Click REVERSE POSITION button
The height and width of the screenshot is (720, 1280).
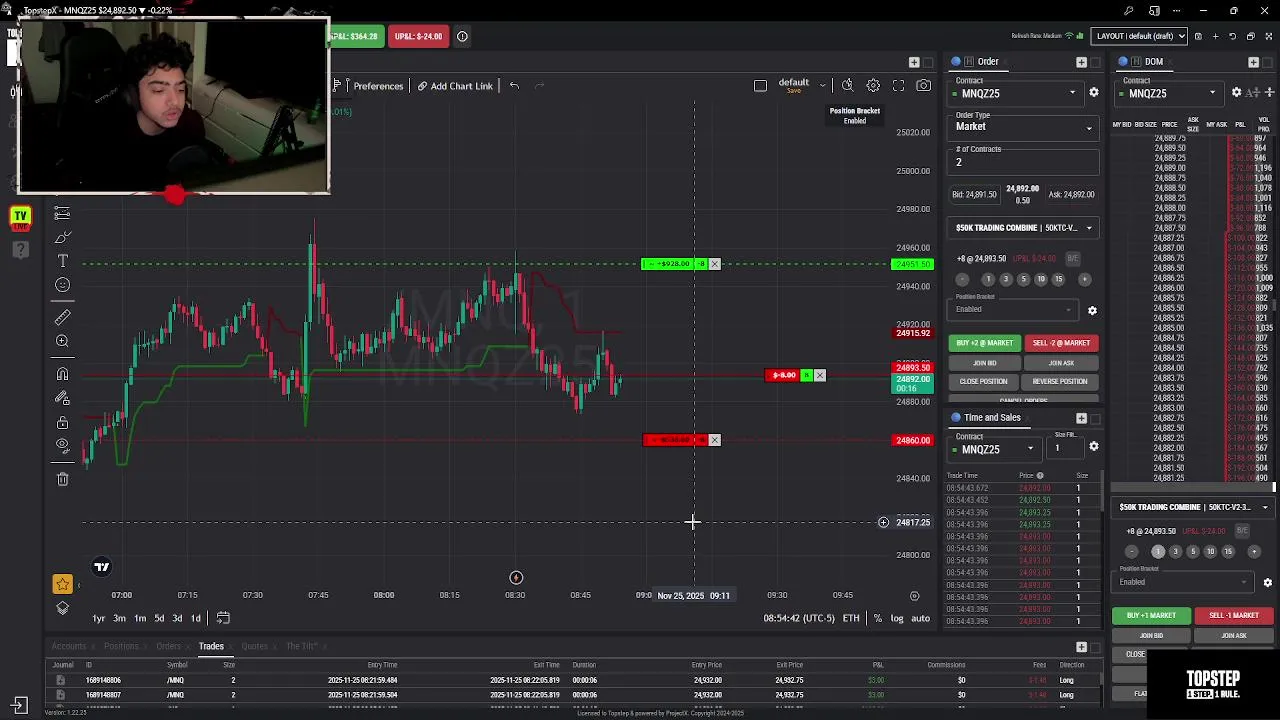[x=1060, y=381]
